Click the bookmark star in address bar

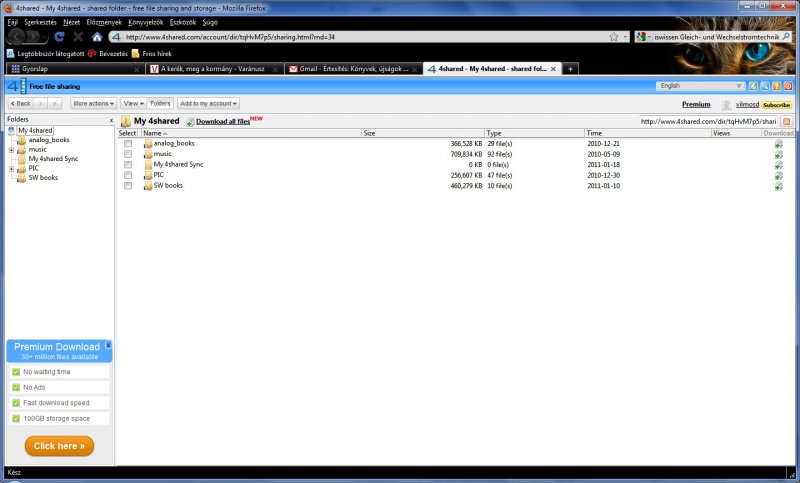[x=614, y=37]
